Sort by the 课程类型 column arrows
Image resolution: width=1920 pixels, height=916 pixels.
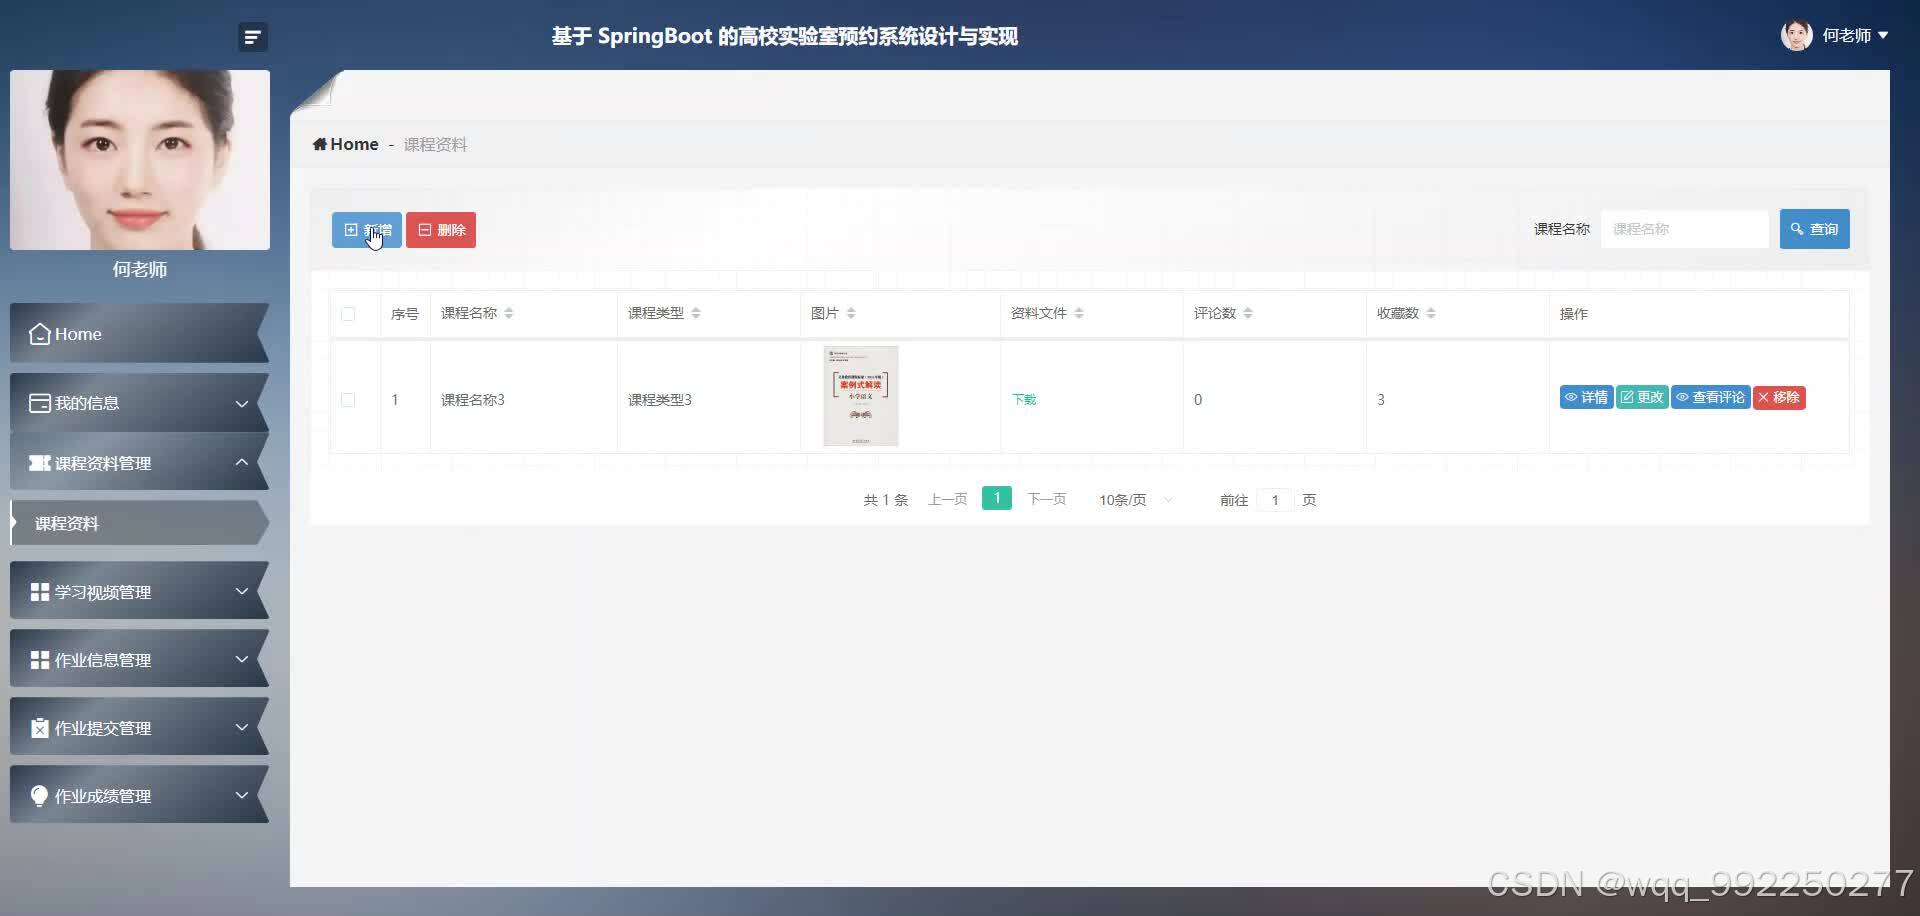(696, 313)
